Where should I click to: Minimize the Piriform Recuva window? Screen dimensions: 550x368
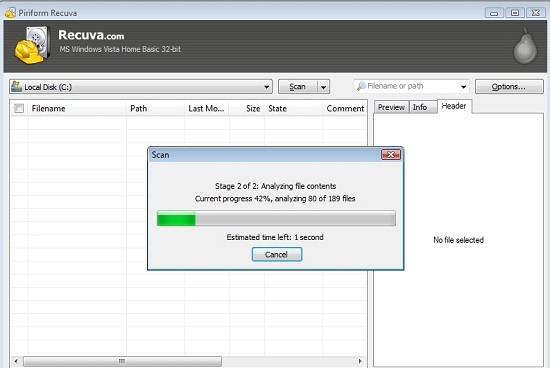click(494, 13)
